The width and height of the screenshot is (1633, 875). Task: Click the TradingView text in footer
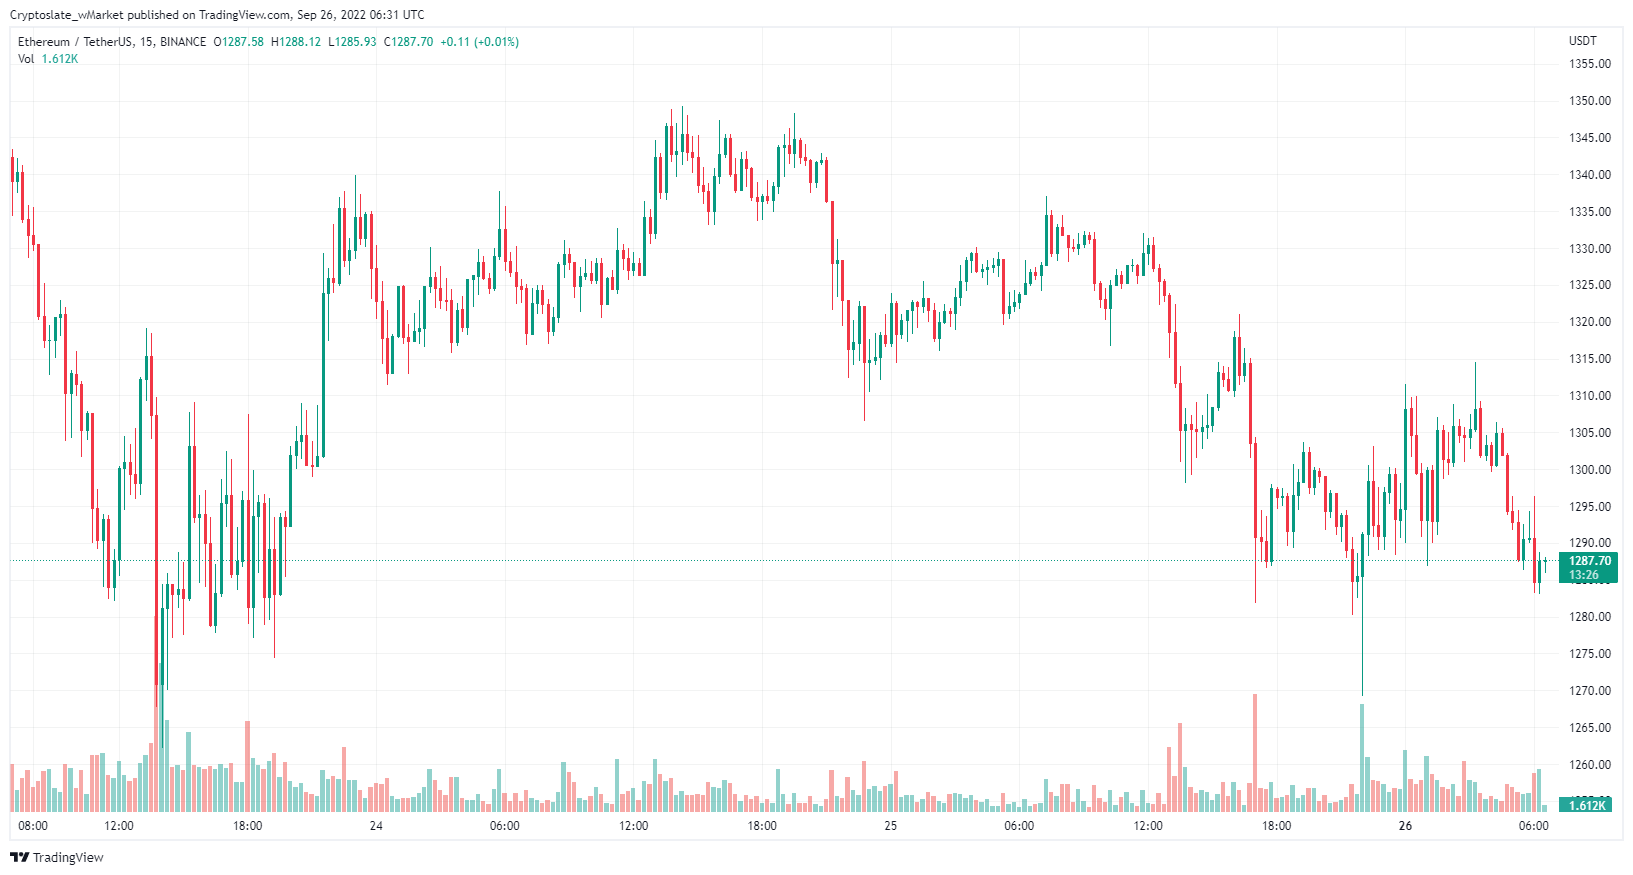point(68,858)
